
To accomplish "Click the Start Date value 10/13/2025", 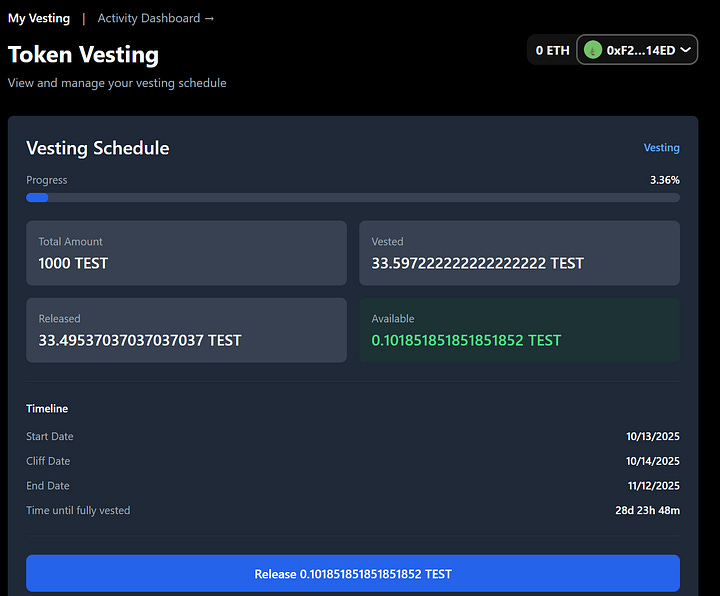I will (652, 436).
